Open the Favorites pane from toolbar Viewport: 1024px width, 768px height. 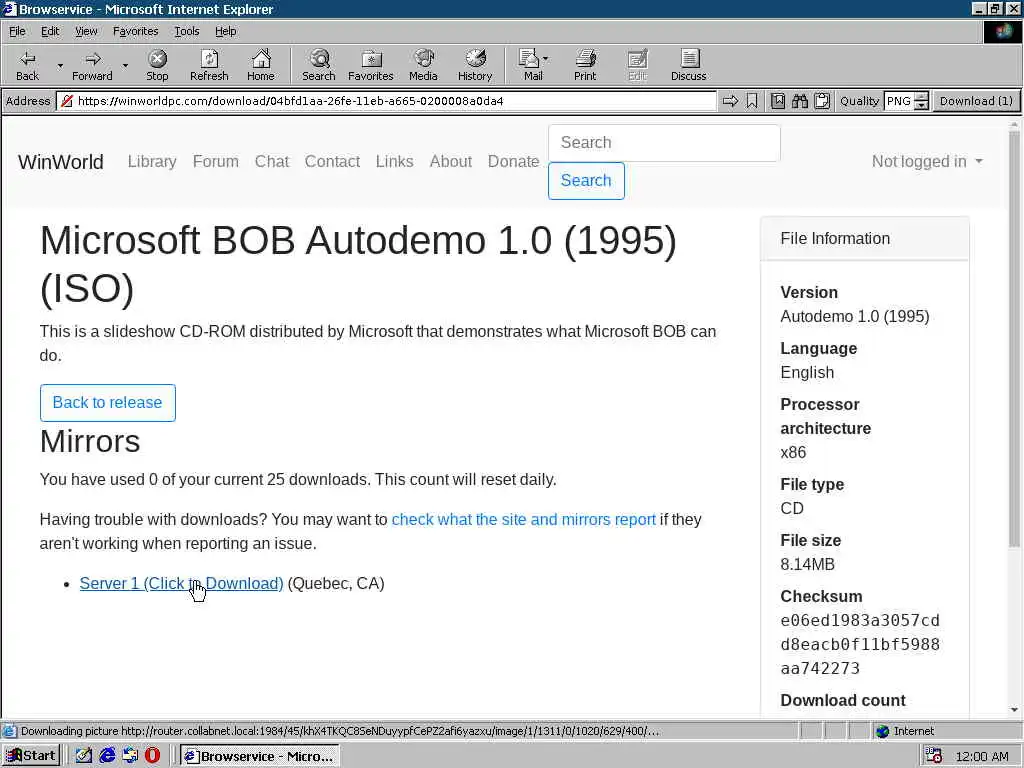pos(371,65)
